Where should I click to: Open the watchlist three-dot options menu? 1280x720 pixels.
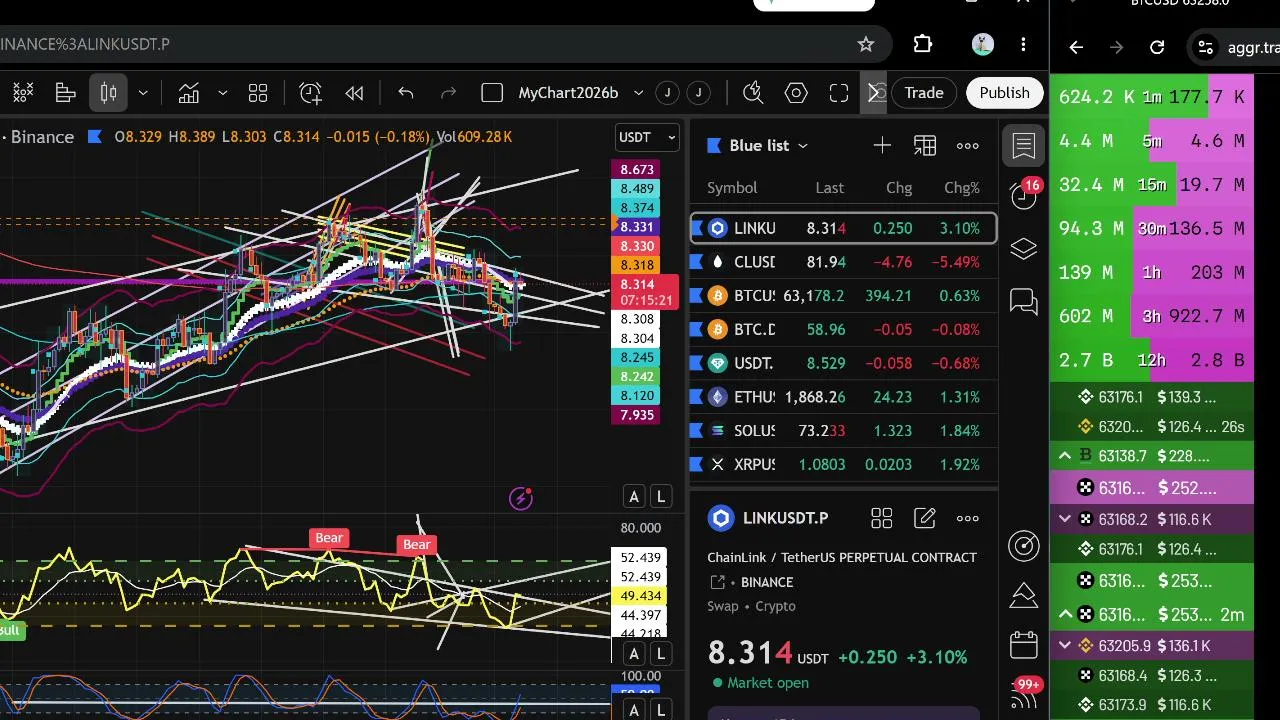pyautogui.click(x=968, y=146)
